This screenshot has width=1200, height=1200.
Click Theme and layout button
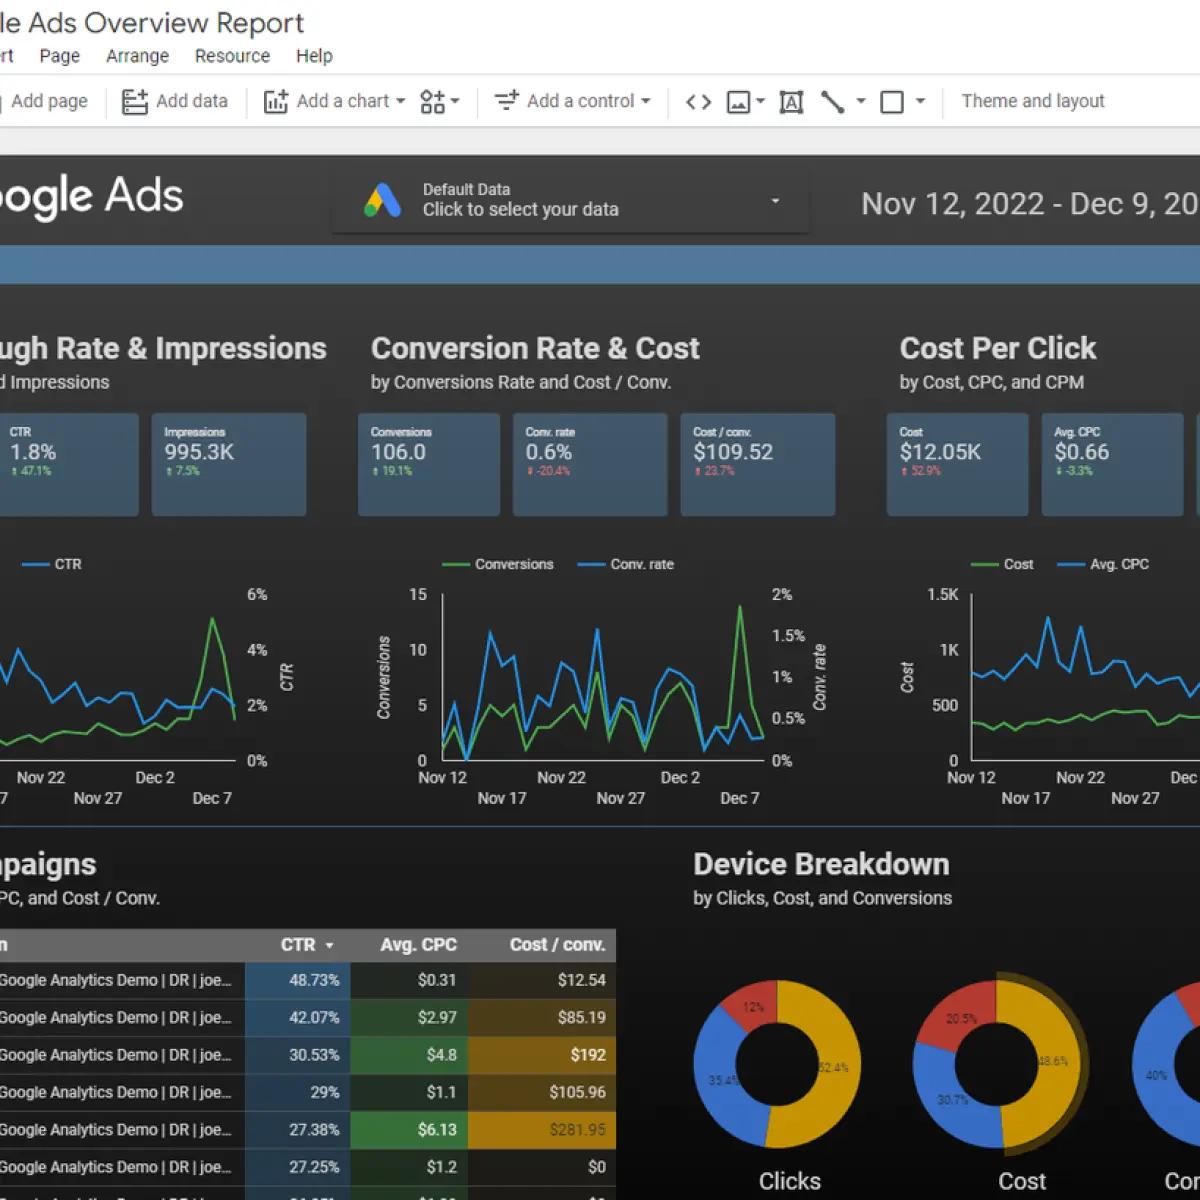pos(1033,101)
